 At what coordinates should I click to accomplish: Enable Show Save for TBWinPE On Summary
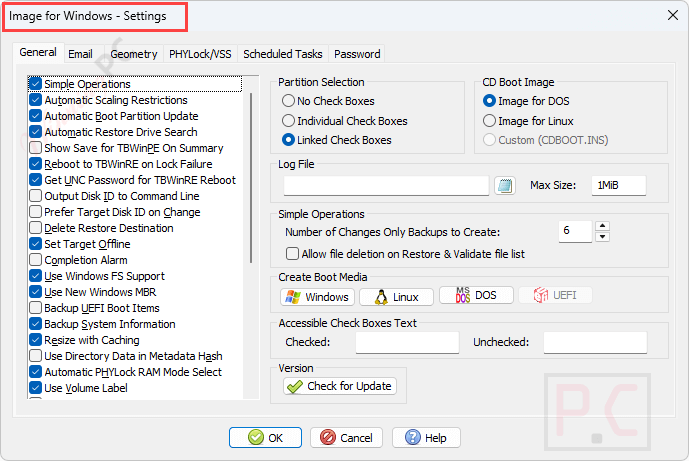point(36,148)
